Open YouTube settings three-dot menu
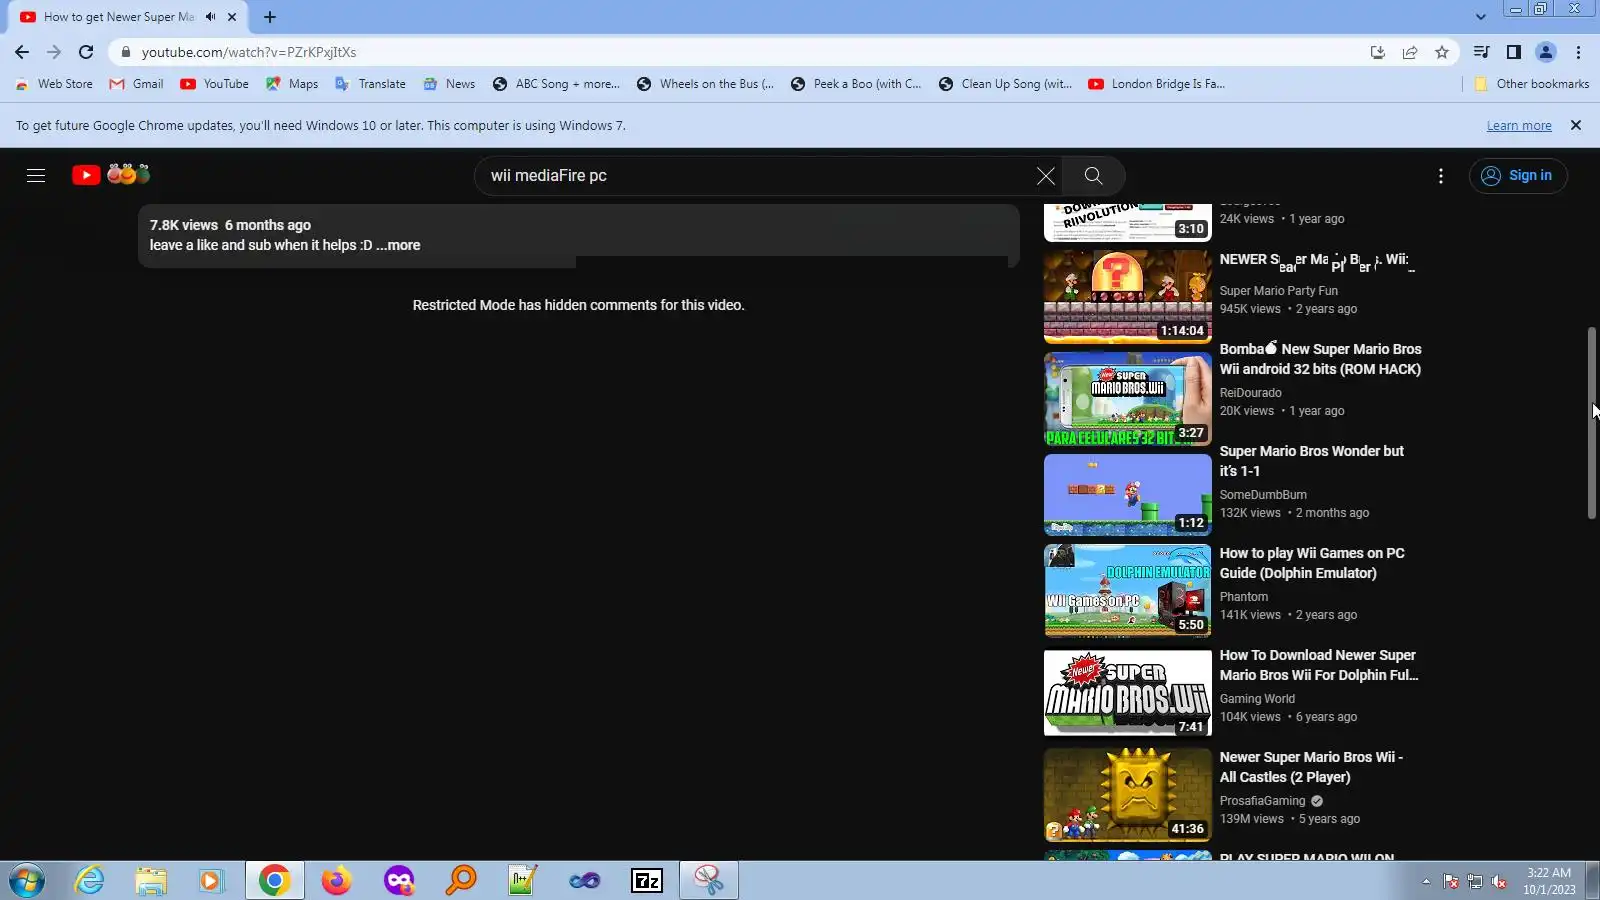Image resolution: width=1600 pixels, height=900 pixels. coord(1440,176)
